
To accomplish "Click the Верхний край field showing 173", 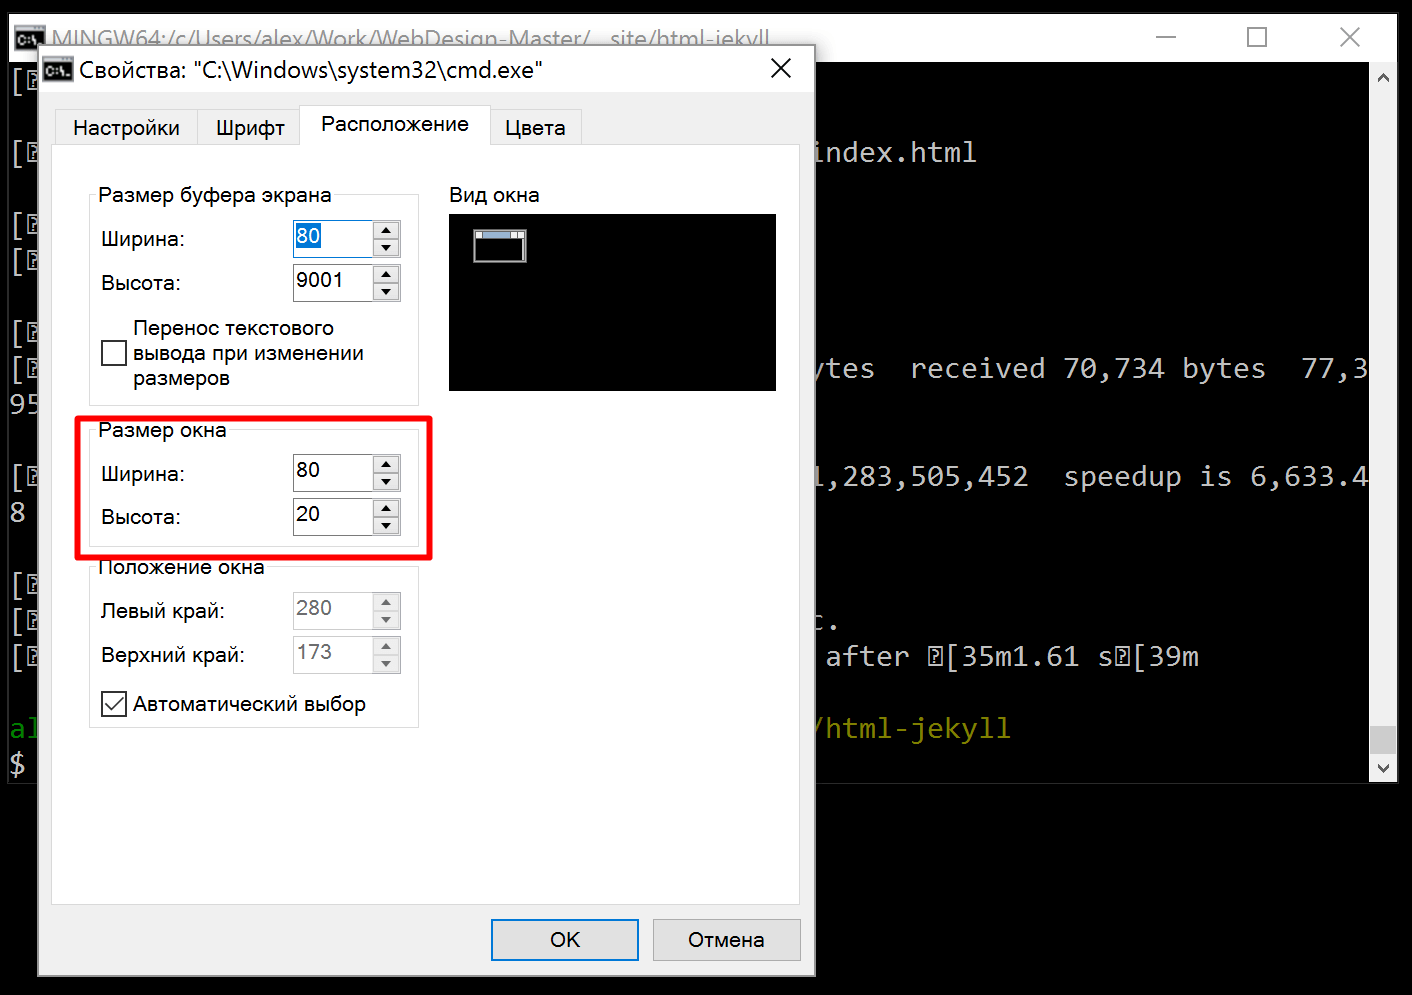I will point(333,654).
